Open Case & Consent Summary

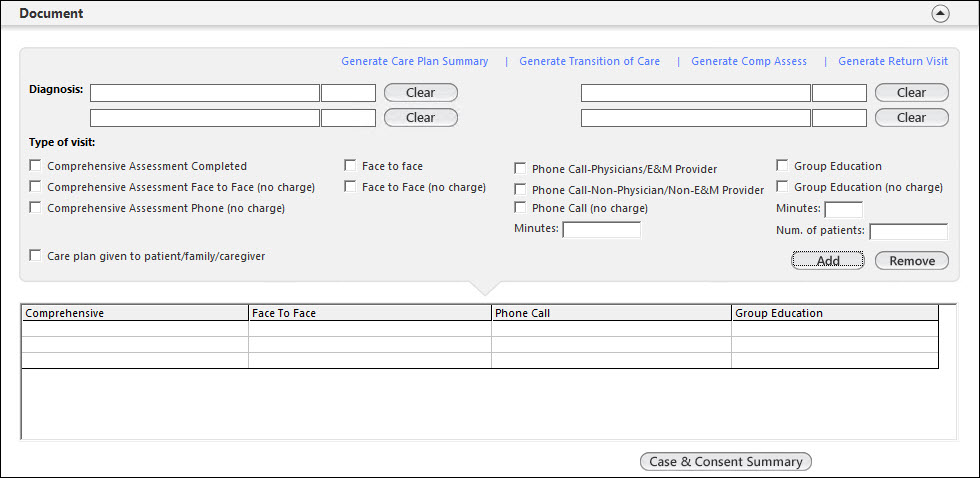pos(726,462)
